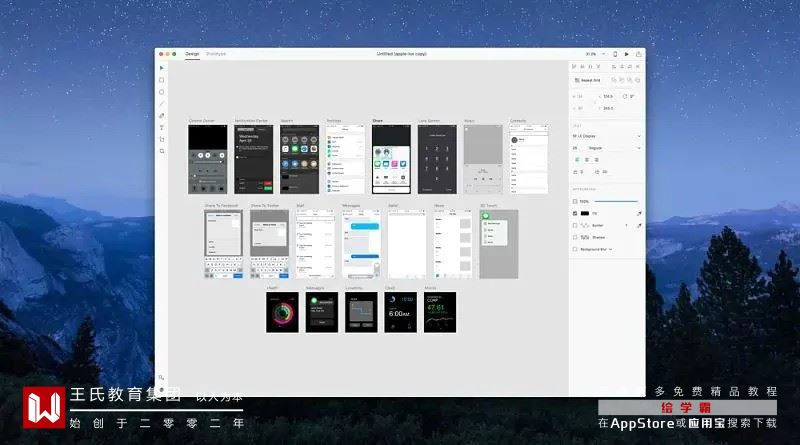Click the fourth icon in first align group
The height and width of the screenshot is (445, 800).
tap(598, 66)
